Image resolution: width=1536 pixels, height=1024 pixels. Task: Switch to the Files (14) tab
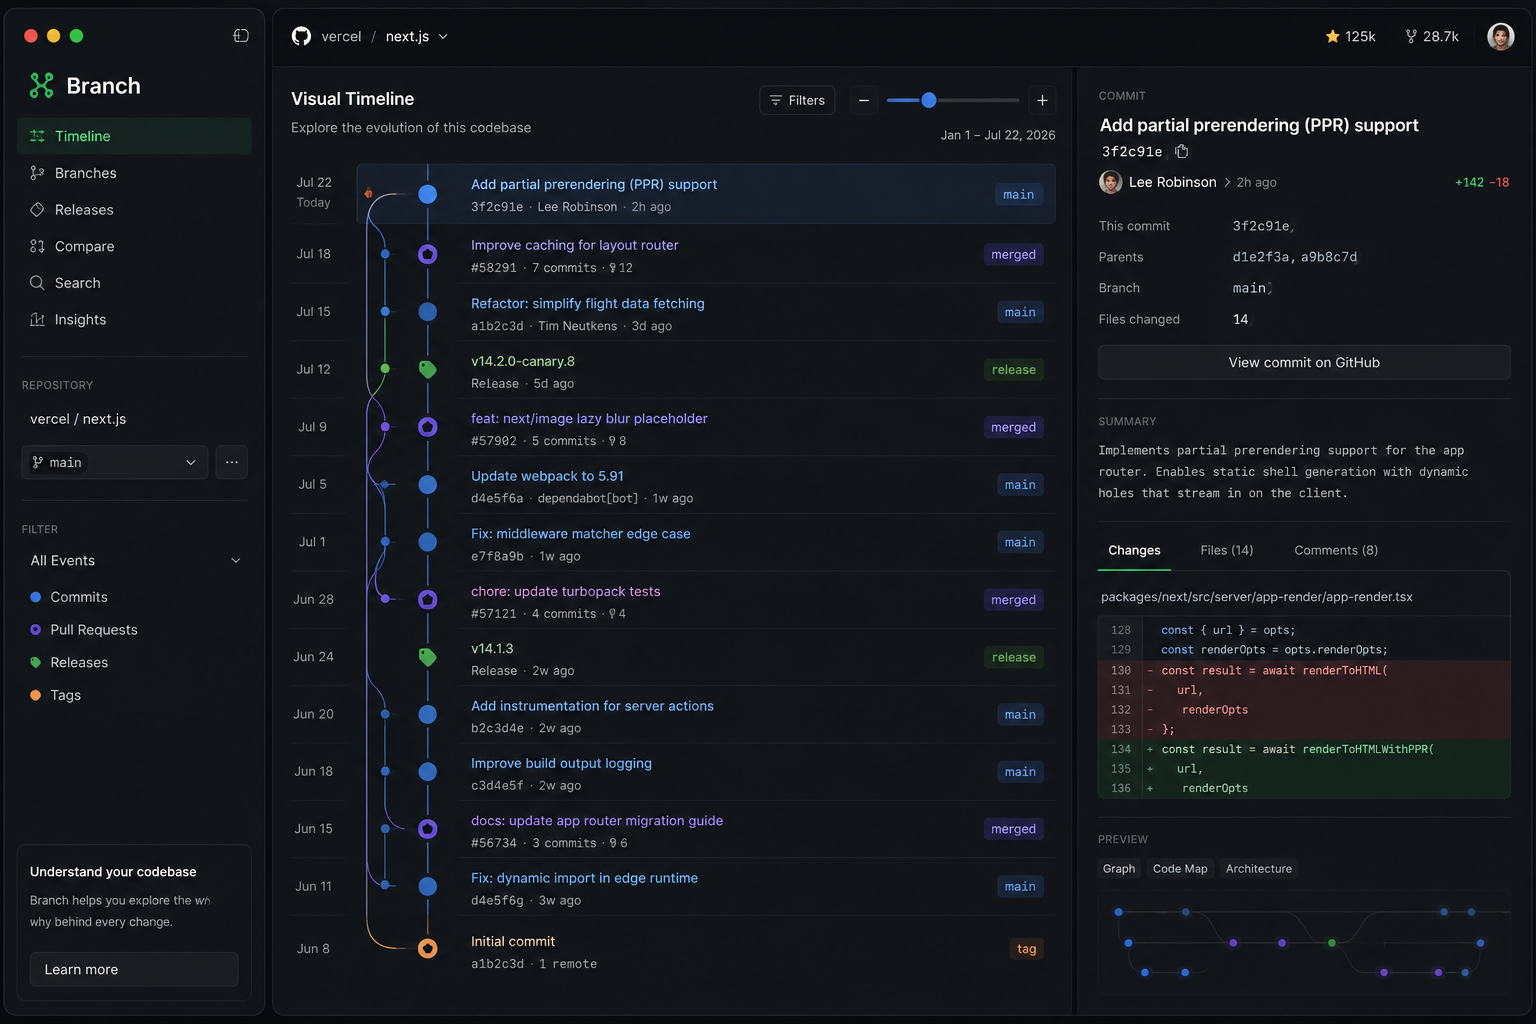[1227, 551]
